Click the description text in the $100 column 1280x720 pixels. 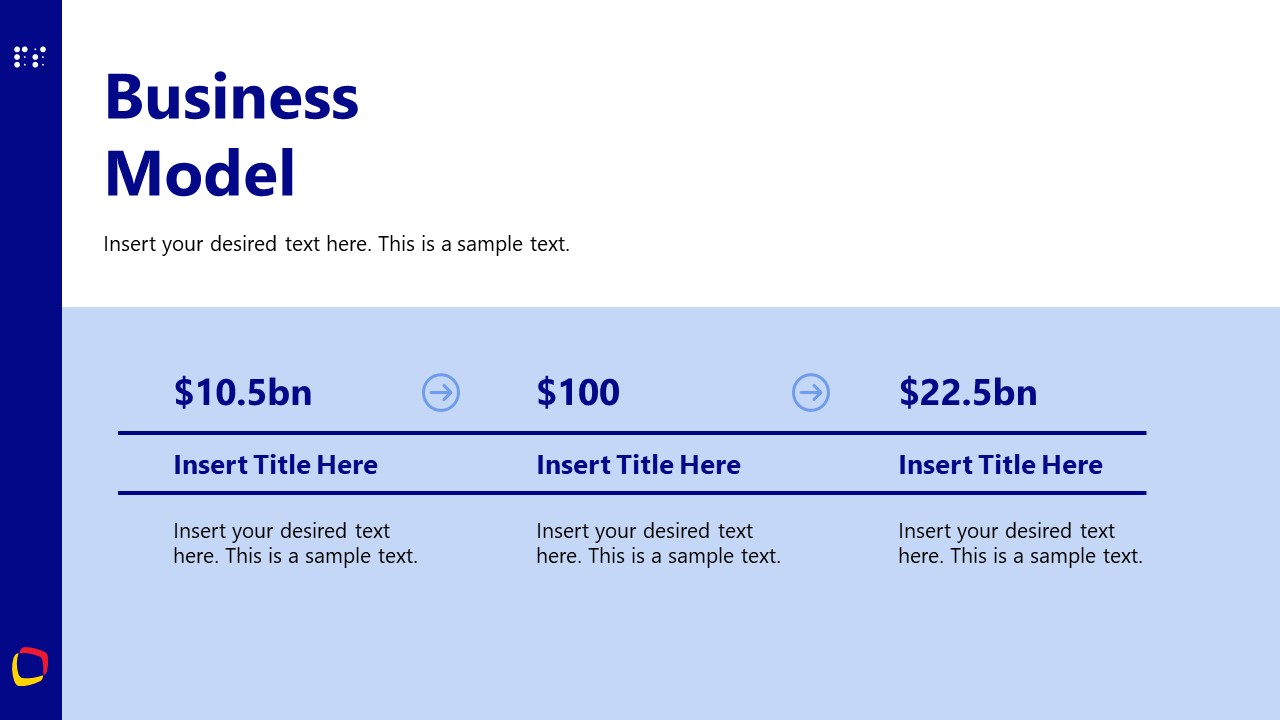point(658,543)
